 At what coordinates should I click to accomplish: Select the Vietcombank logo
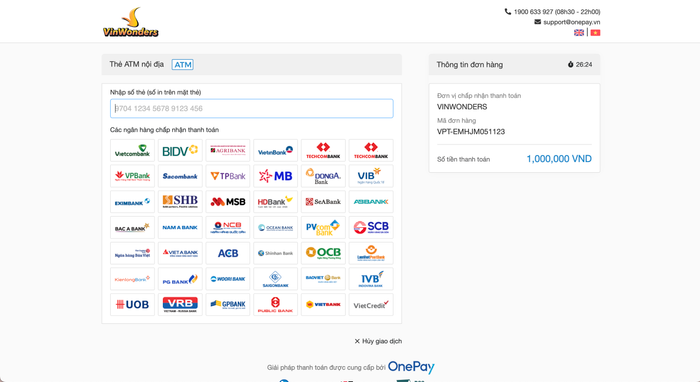click(132, 150)
